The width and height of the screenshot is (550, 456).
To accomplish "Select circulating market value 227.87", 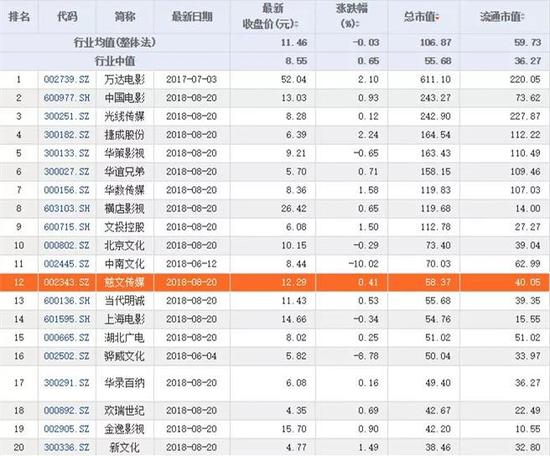I will [525, 116].
